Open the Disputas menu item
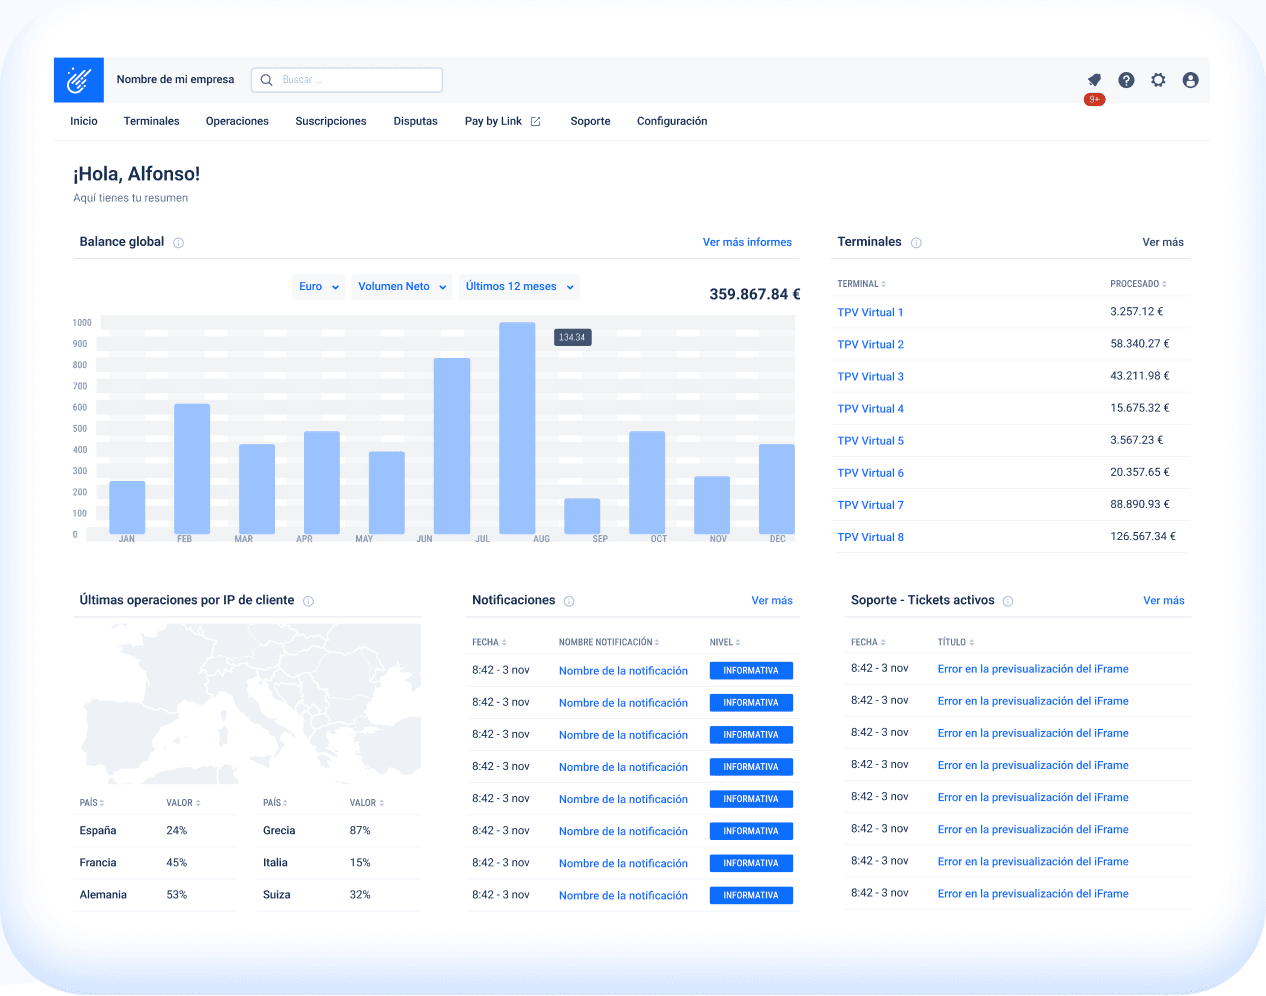This screenshot has height=996, width=1266. tap(415, 122)
